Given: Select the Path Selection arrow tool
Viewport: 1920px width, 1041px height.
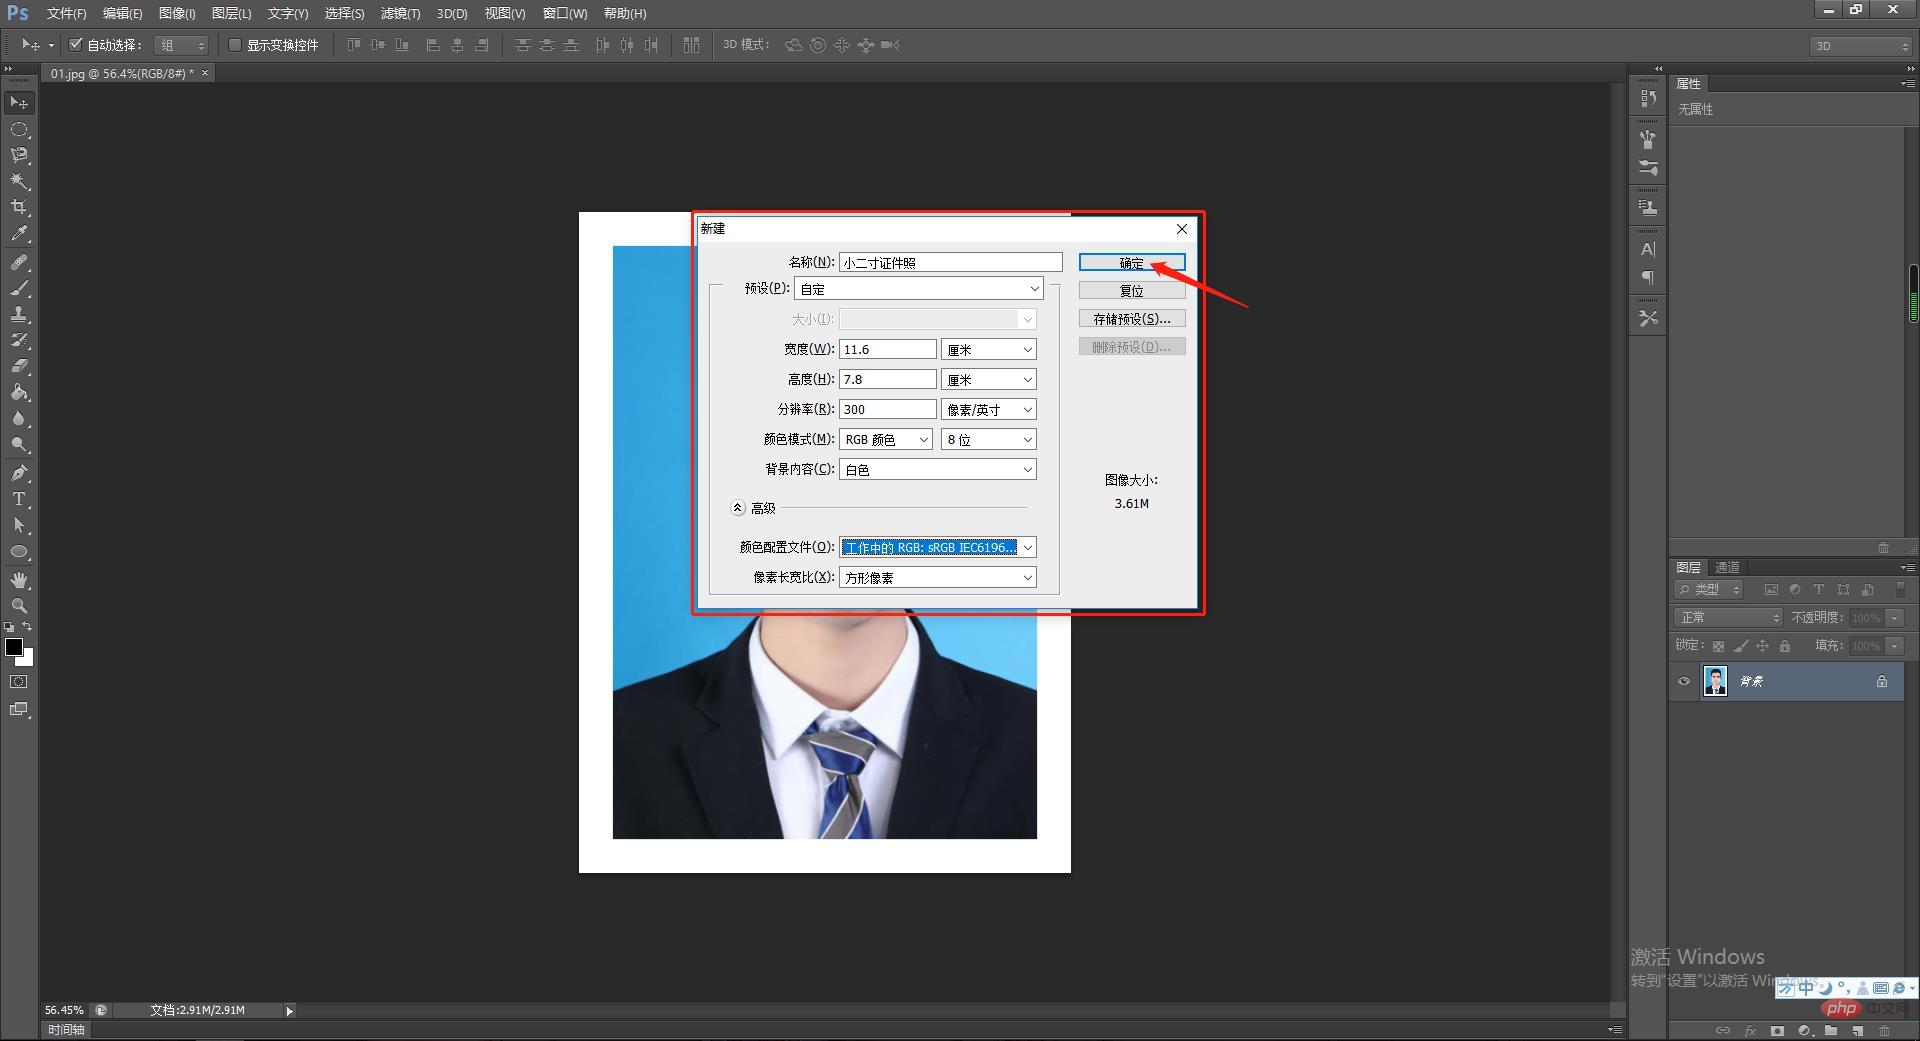Looking at the screenshot, I should click(x=19, y=525).
